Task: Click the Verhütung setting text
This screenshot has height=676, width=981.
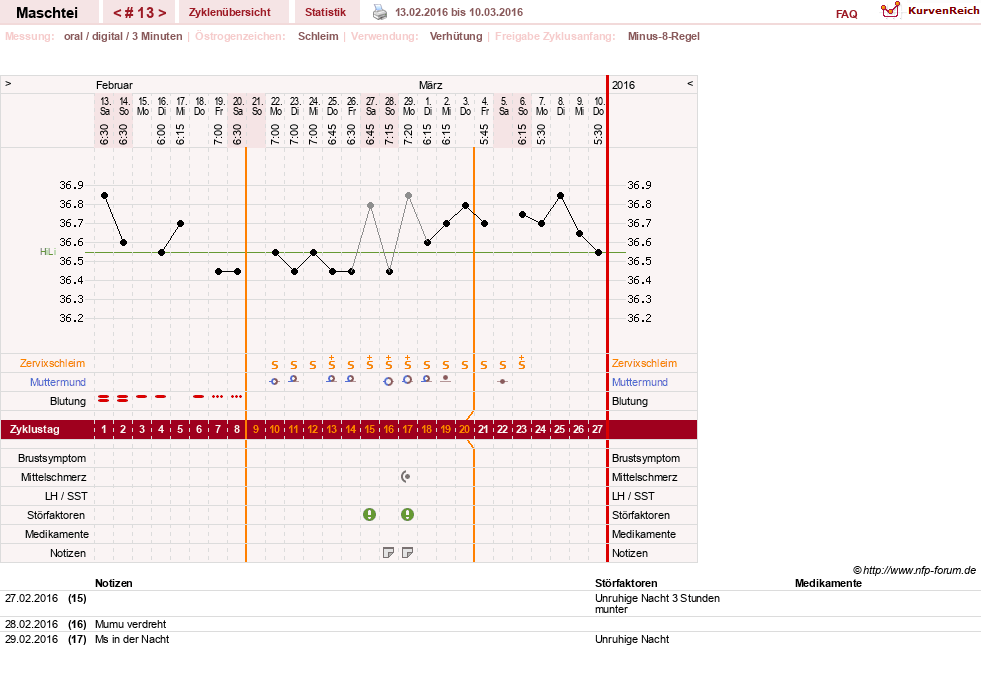Action: [x=456, y=36]
